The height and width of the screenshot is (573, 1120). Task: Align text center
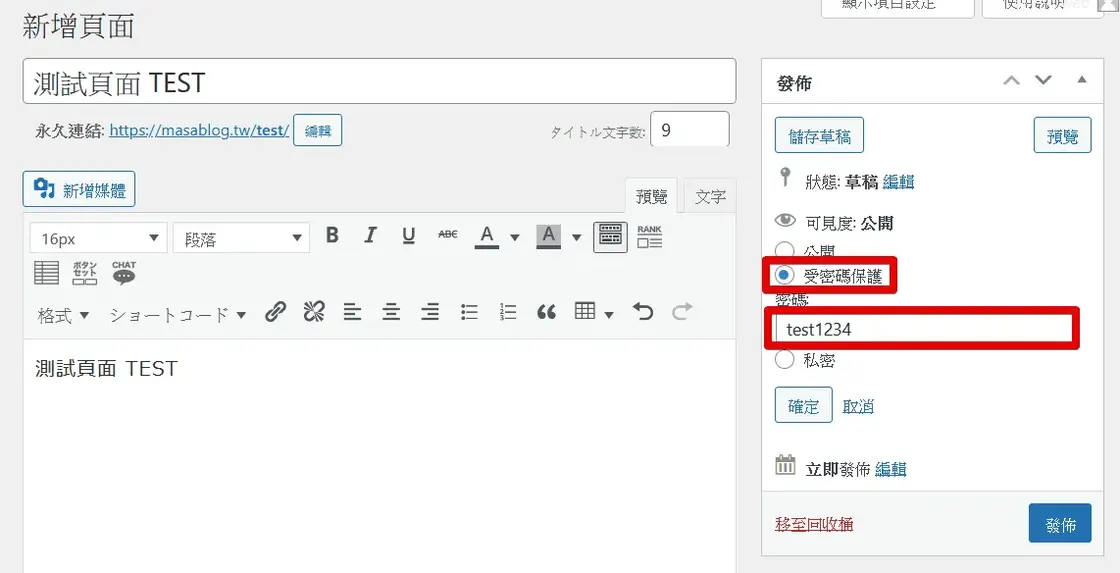tap(391, 312)
